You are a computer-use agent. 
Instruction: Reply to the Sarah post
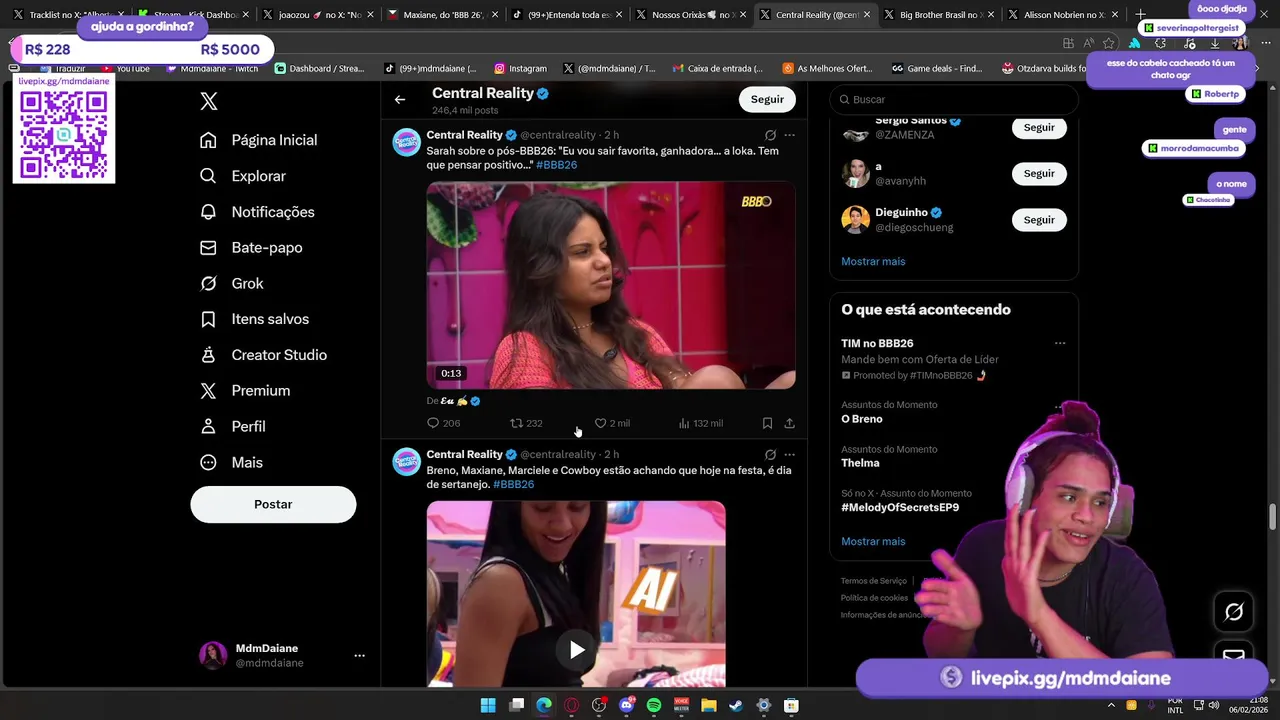(x=443, y=423)
